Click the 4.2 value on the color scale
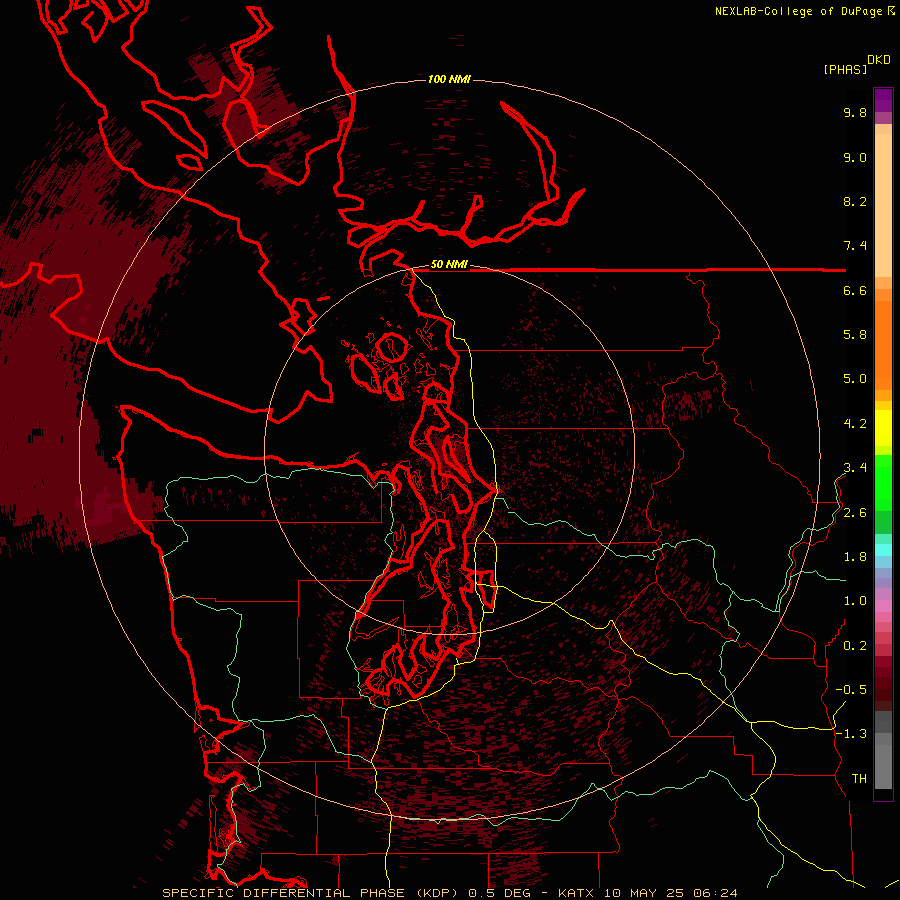The width and height of the screenshot is (900, 900). (x=855, y=424)
